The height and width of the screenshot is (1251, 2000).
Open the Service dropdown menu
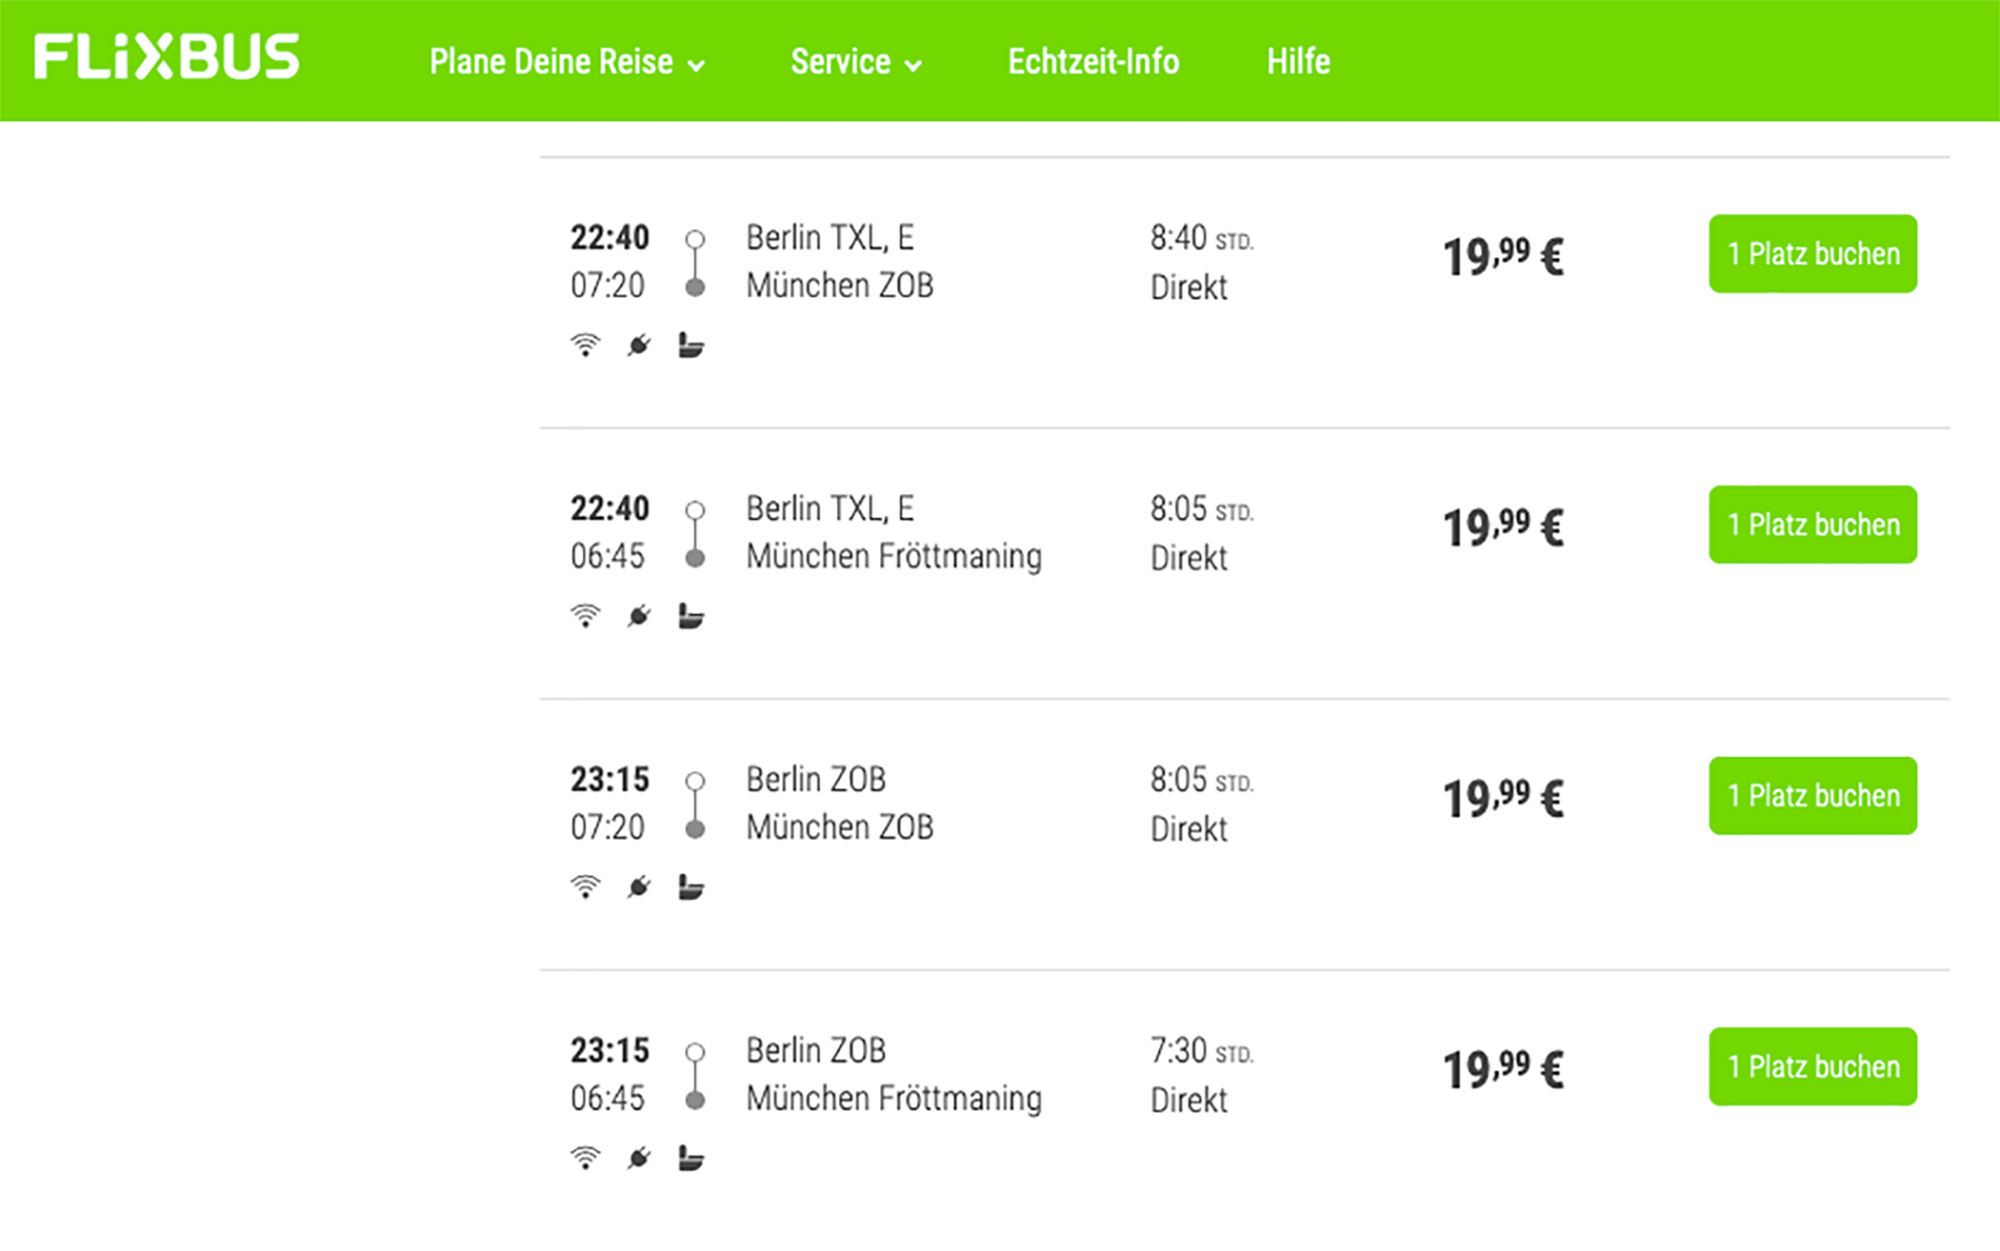(x=856, y=62)
